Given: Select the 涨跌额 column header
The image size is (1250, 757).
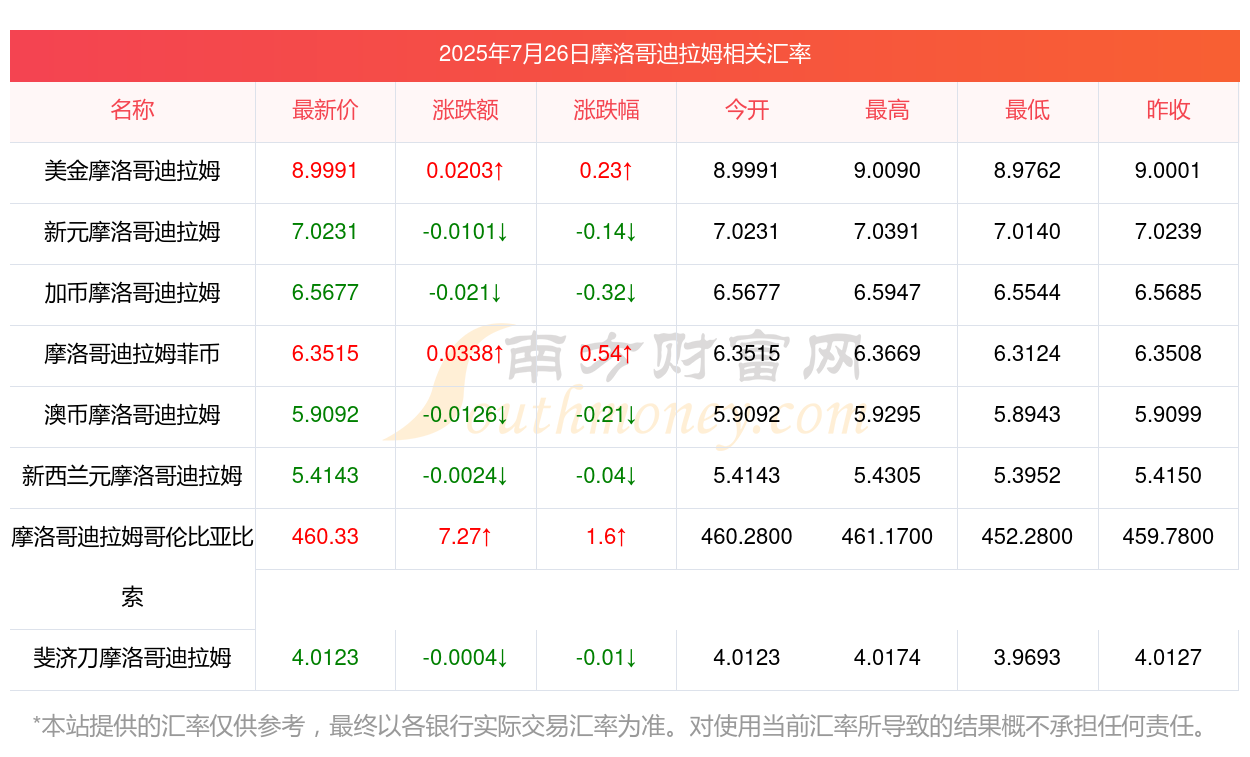Looking at the screenshot, I should (x=466, y=110).
